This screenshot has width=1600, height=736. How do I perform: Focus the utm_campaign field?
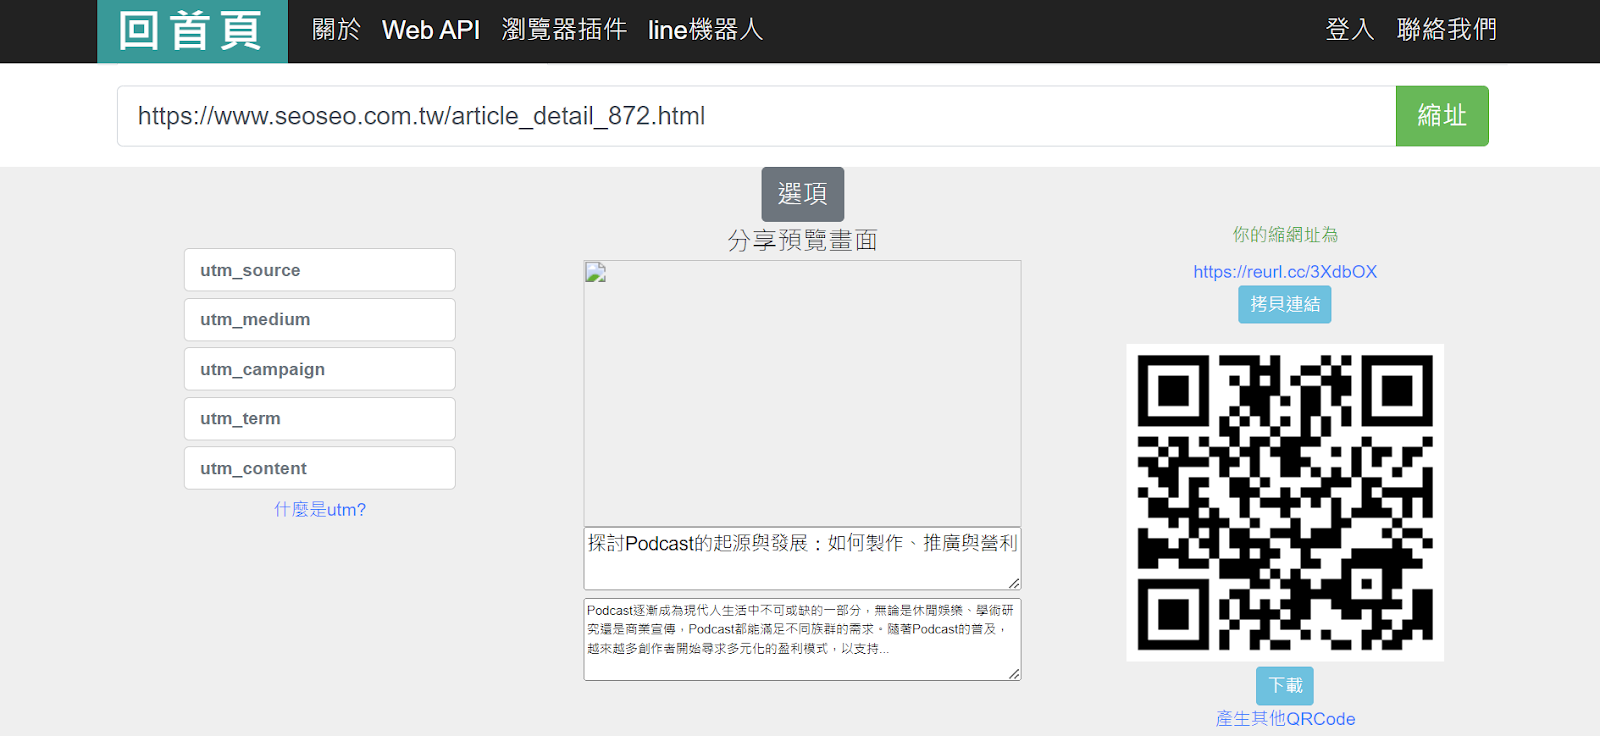click(320, 369)
